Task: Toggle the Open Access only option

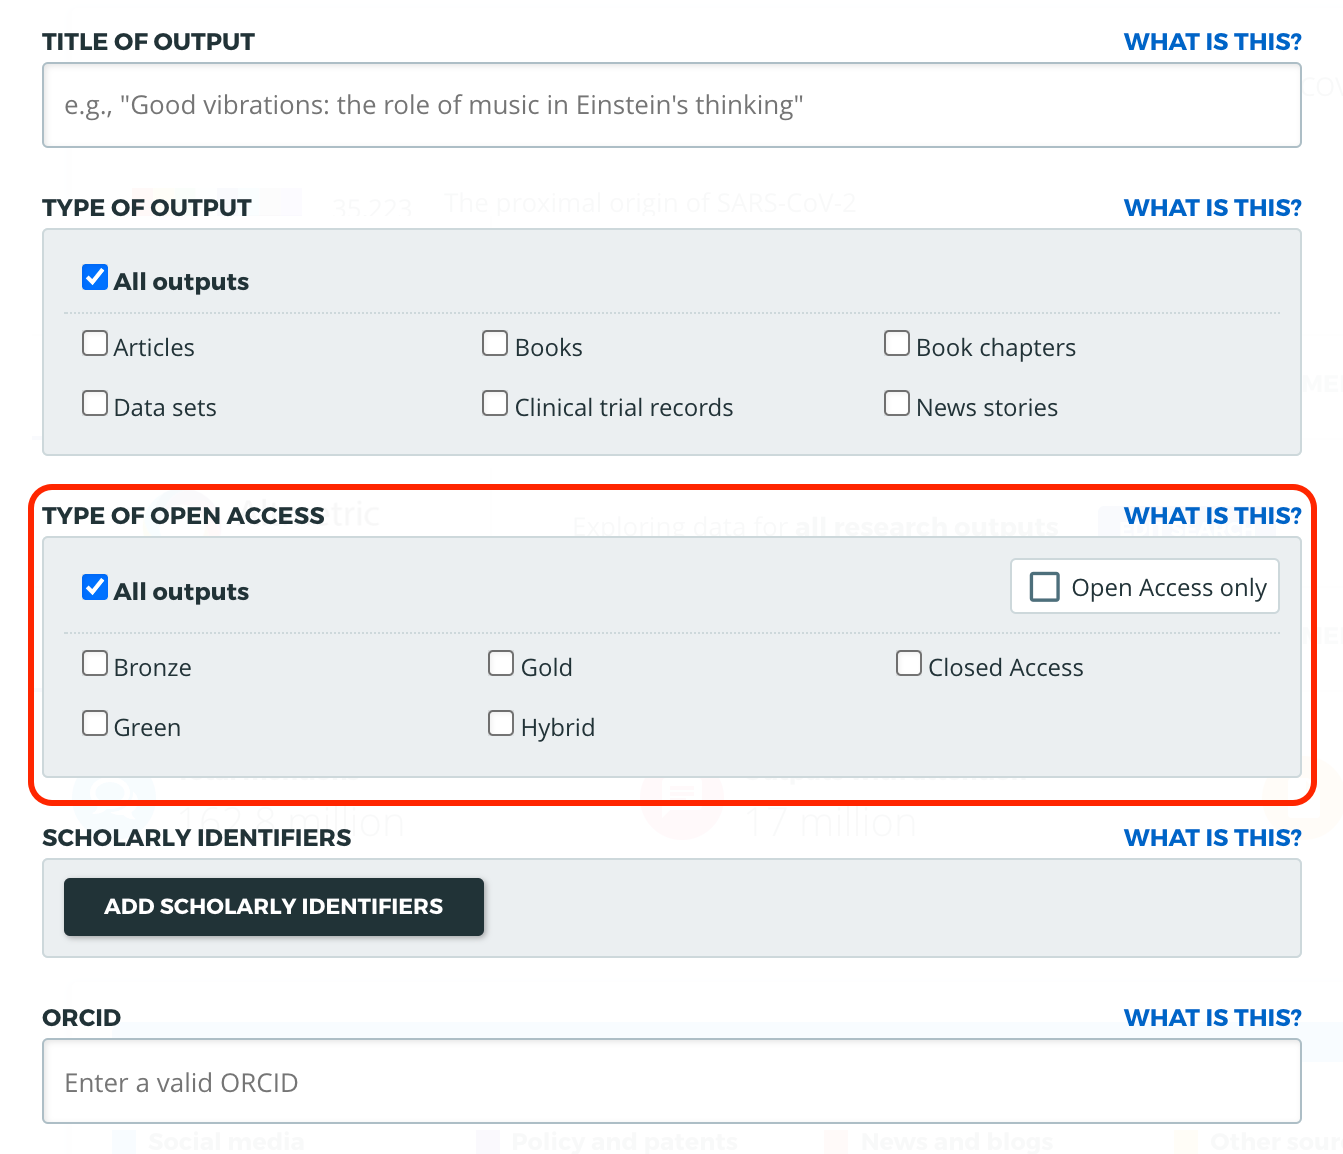Action: pyautogui.click(x=1045, y=587)
